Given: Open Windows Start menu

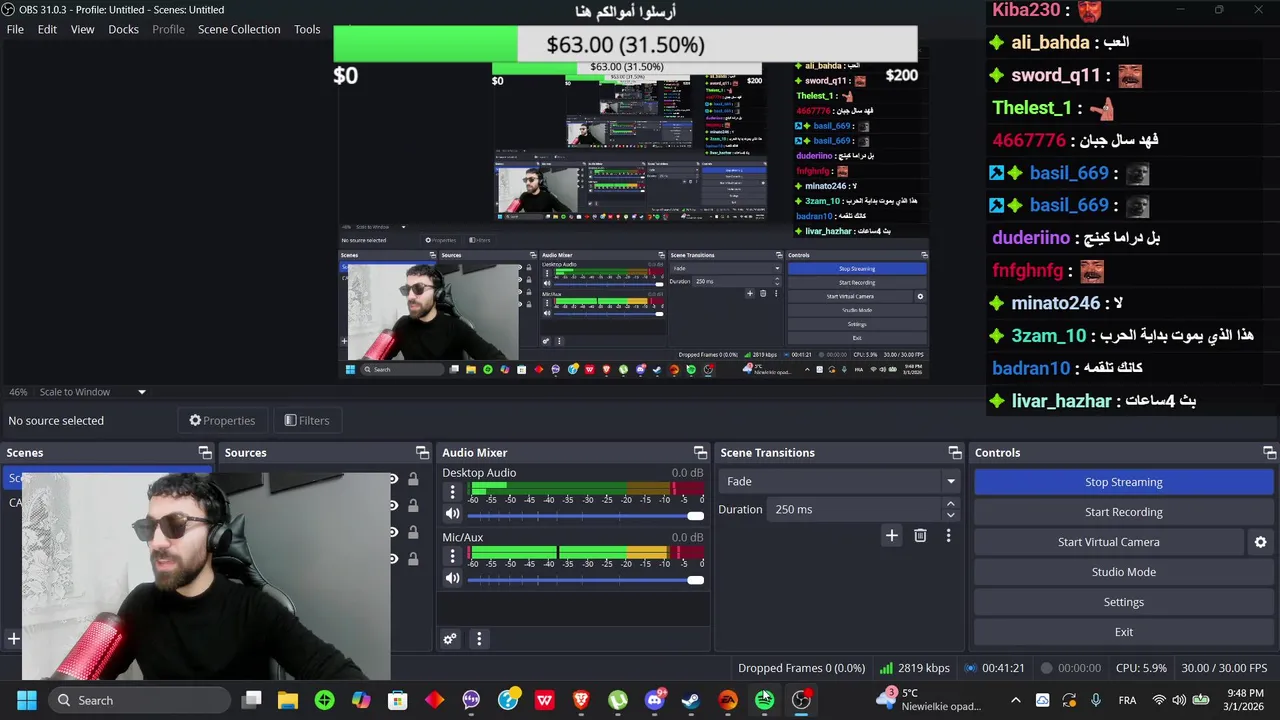Looking at the screenshot, I should [27, 700].
